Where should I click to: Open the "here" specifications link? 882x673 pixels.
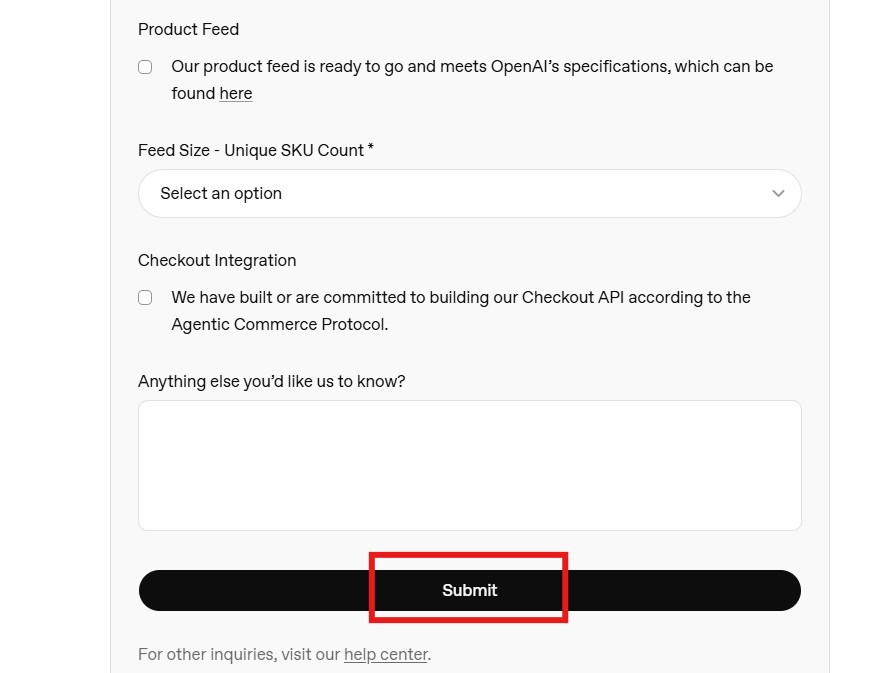tap(235, 93)
